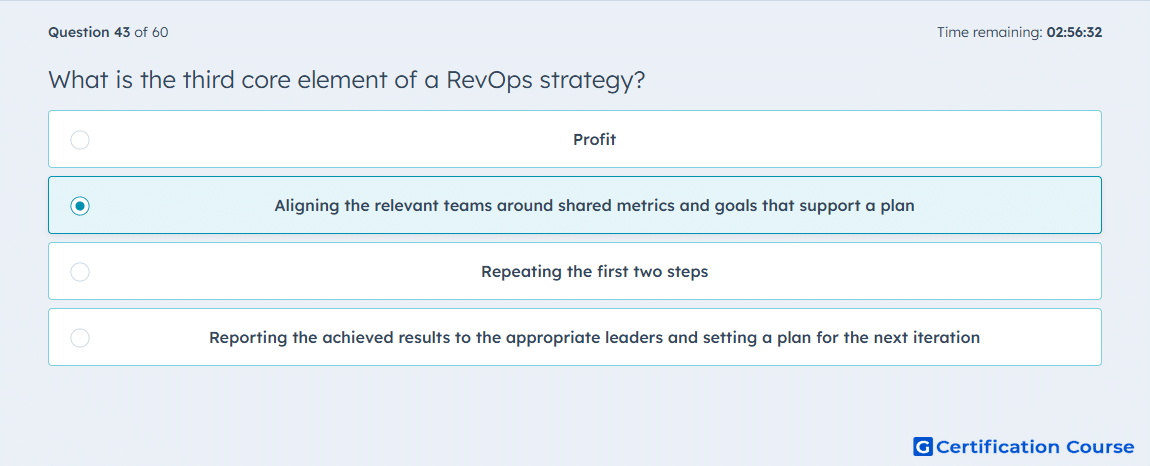This screenshot has width=1150, height=466.
Task: Click the "Time remaining:" label
Action: coord(990,32)
